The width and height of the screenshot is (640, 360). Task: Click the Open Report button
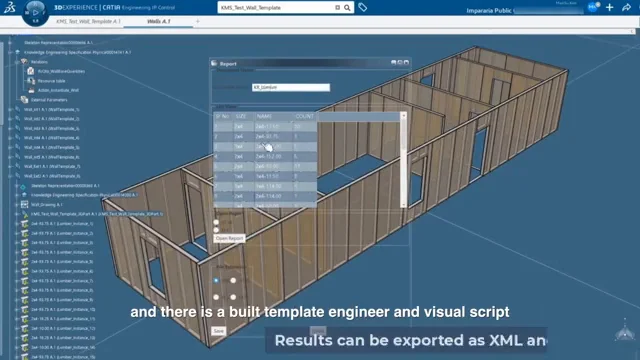(229, 238)
